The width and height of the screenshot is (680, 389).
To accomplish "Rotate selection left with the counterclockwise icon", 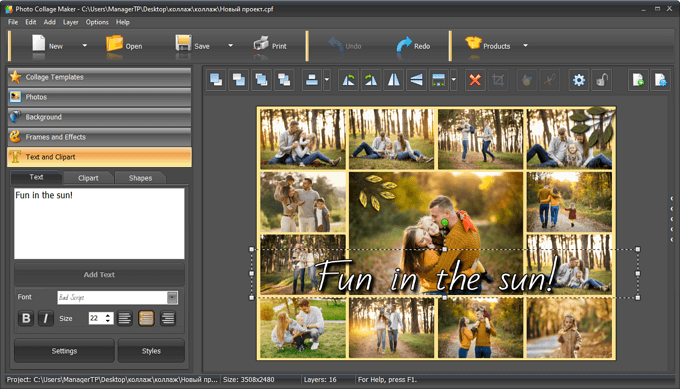I will pos(348,80).
